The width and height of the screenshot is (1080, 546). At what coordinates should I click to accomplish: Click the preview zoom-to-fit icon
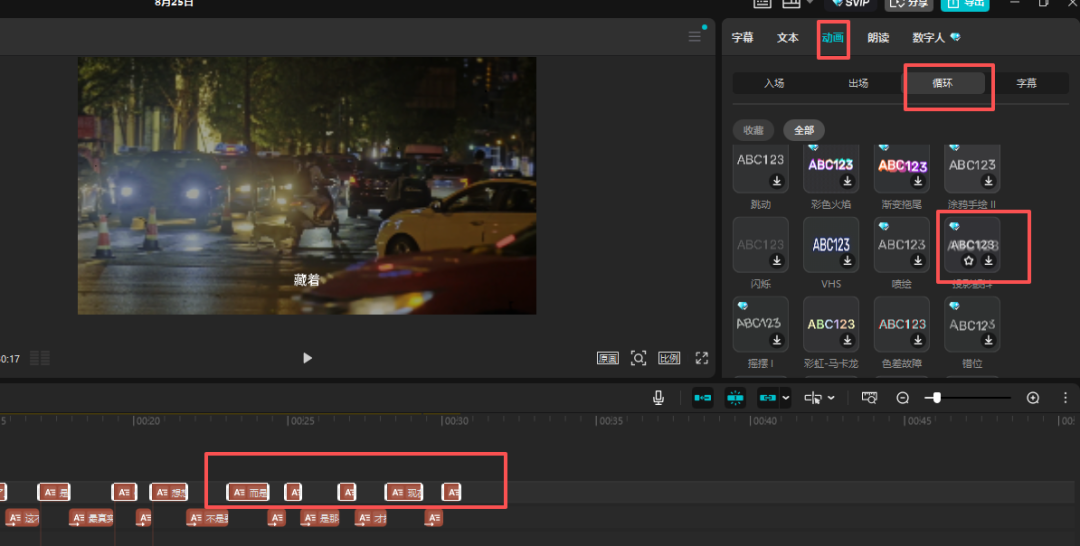639,358
